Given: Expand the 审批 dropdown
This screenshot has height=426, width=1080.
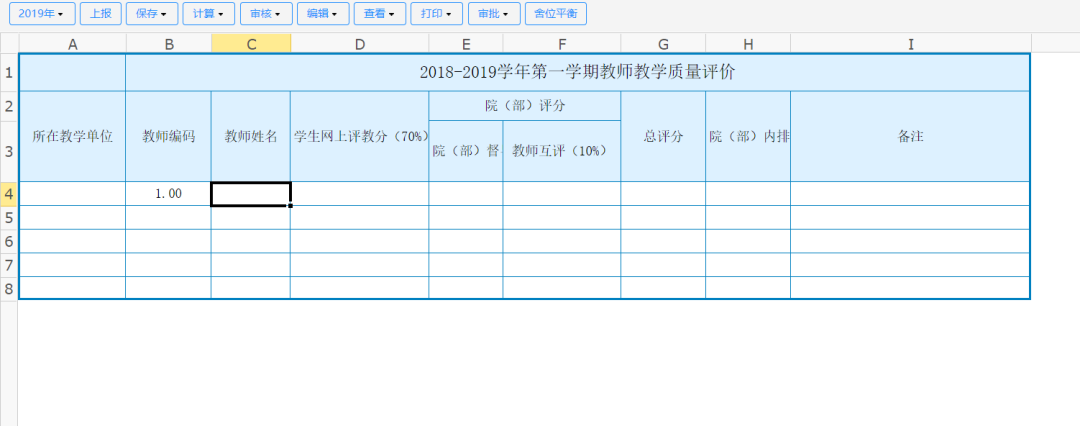Looking at the screenshot, I should [494, 14].
